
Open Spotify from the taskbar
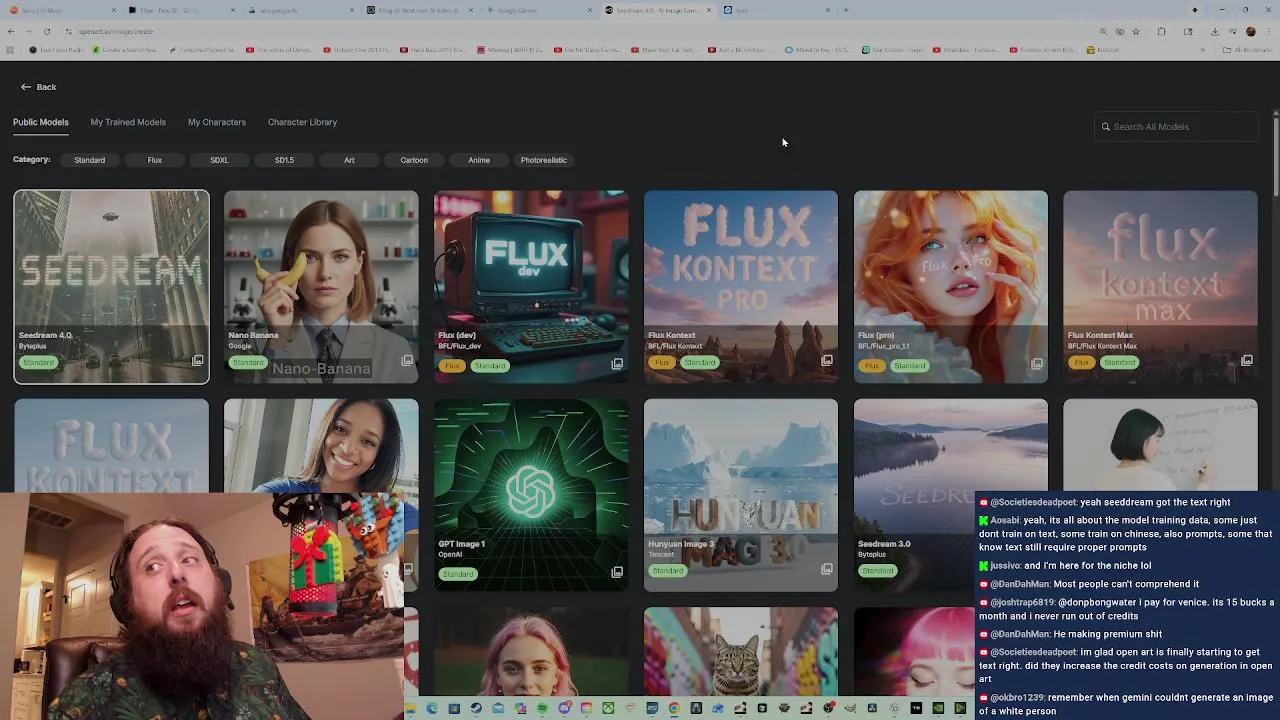(x=542, y=708)
